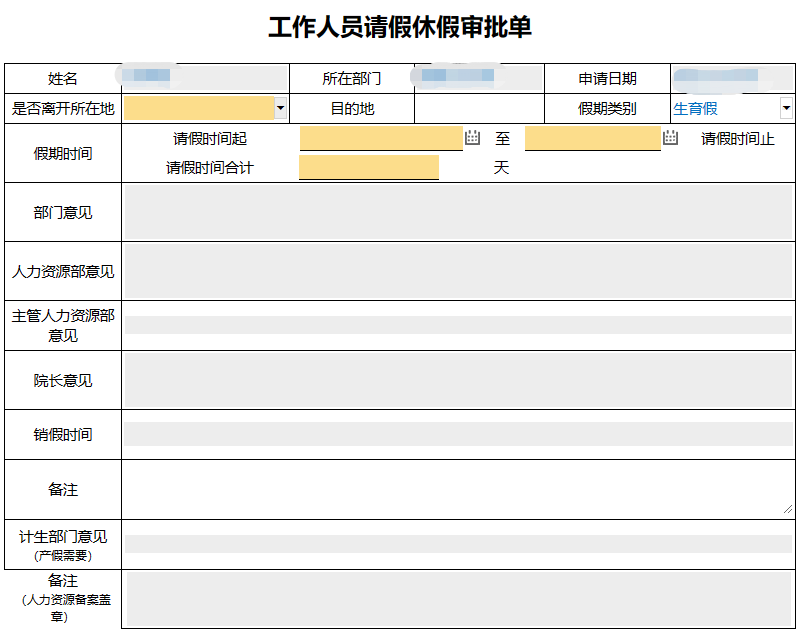Click the 申请日期 field
Screen dimensions: 807x634
(x=733, y=78)
